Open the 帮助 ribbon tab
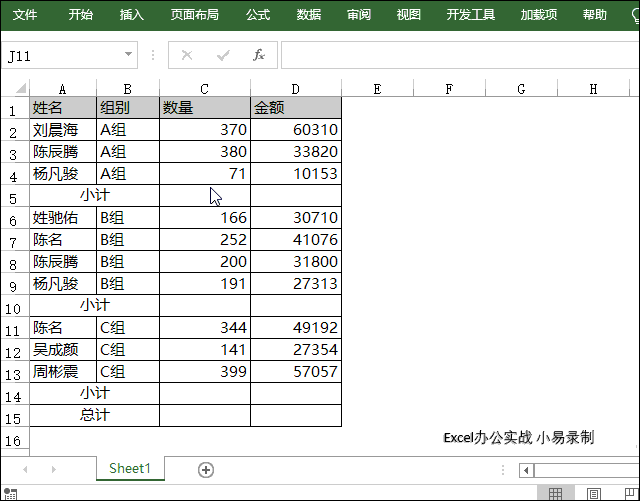 (x=595, y=15)
